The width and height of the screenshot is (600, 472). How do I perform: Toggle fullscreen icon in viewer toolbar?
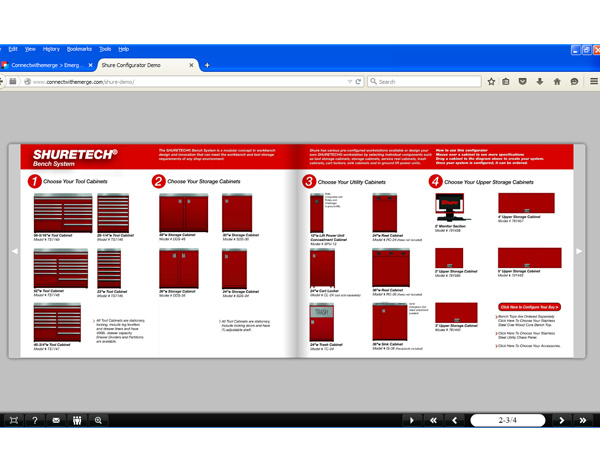[x=14, y=420]
